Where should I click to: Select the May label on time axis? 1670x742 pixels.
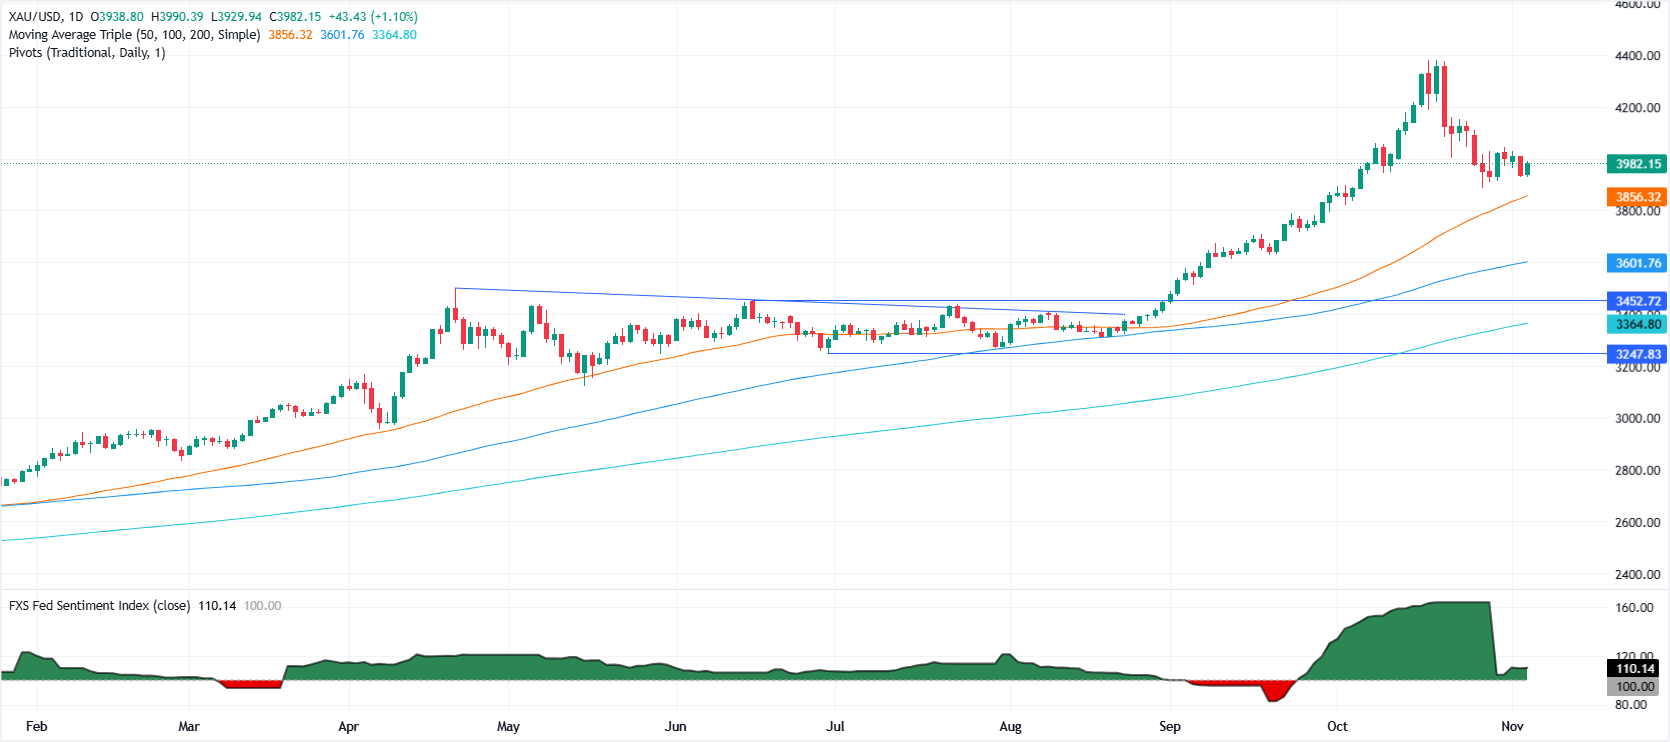tap(508, 726)
